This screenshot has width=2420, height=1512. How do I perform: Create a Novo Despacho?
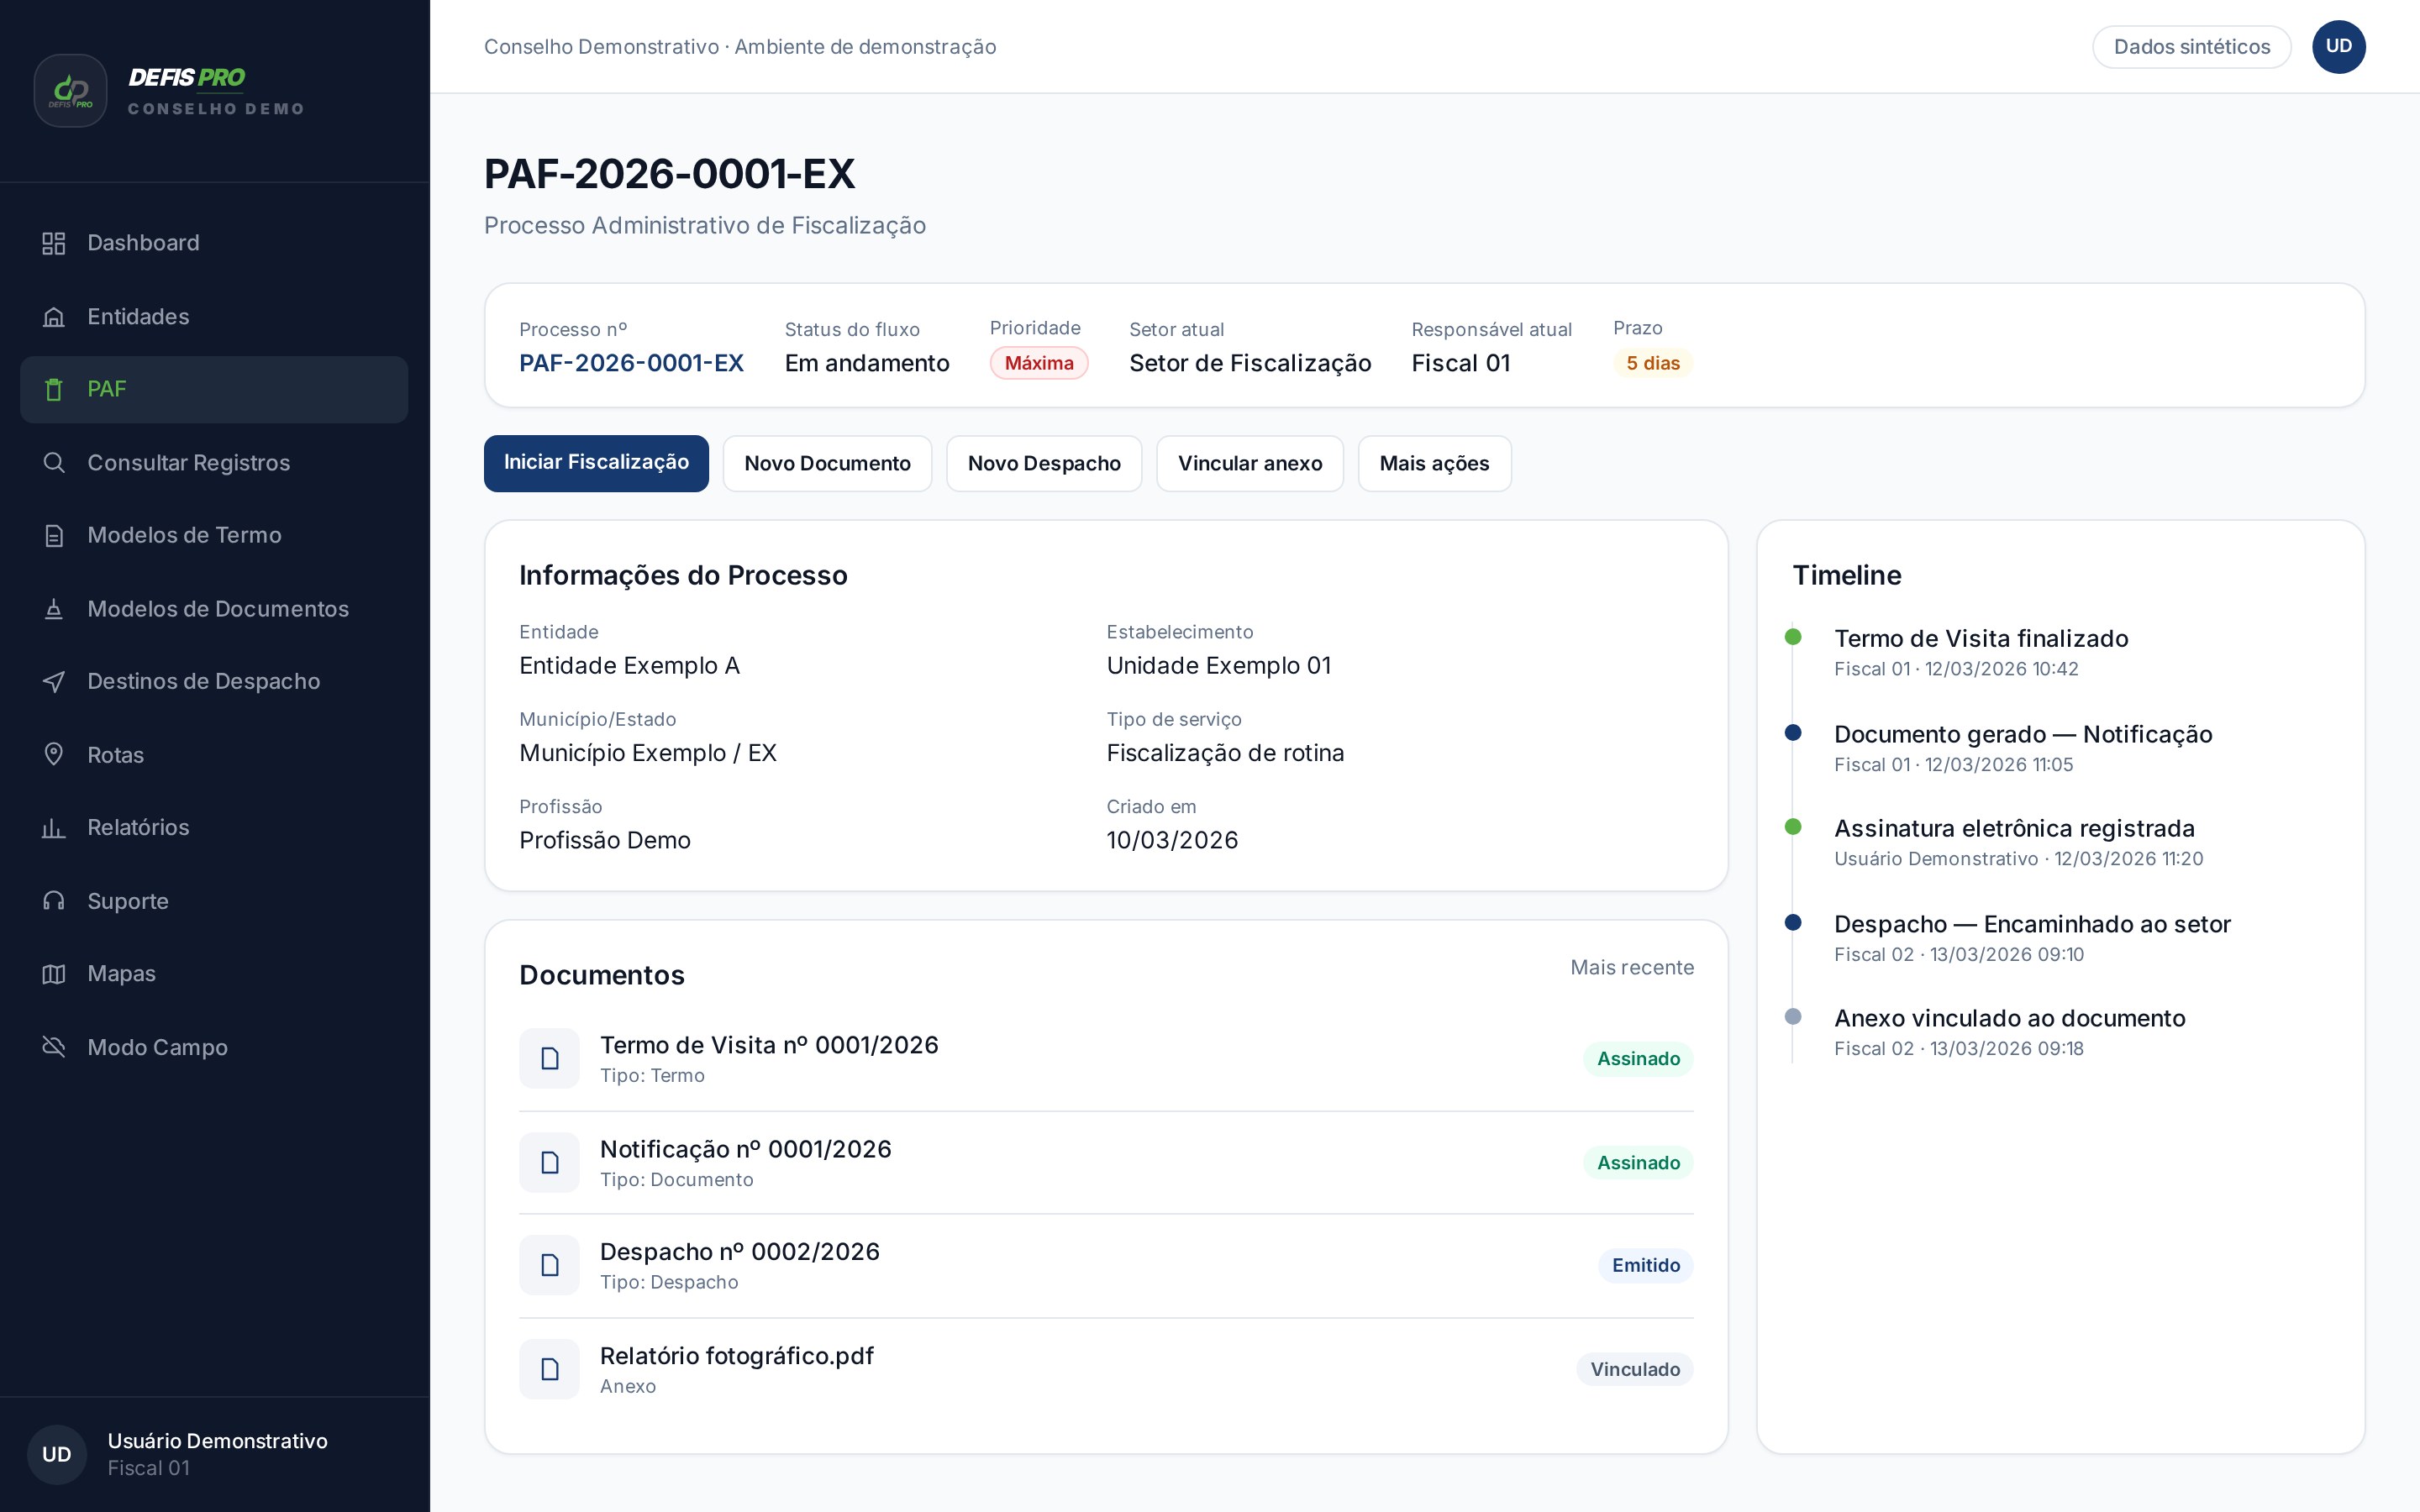point(1044,463)
